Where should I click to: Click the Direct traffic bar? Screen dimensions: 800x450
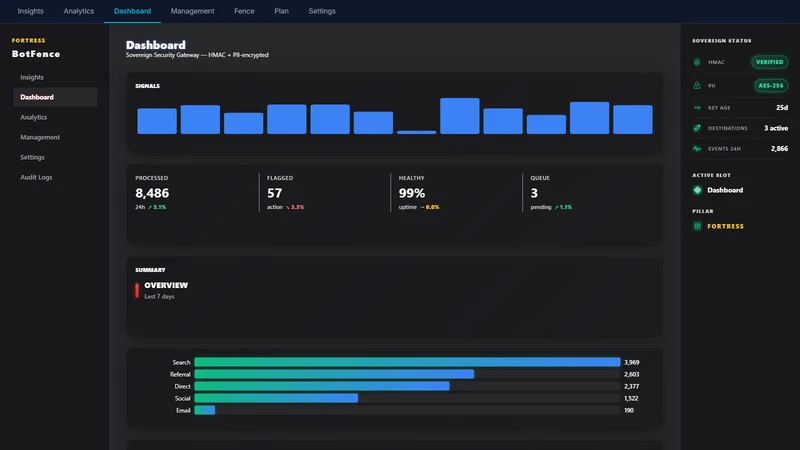coord(322,386)
